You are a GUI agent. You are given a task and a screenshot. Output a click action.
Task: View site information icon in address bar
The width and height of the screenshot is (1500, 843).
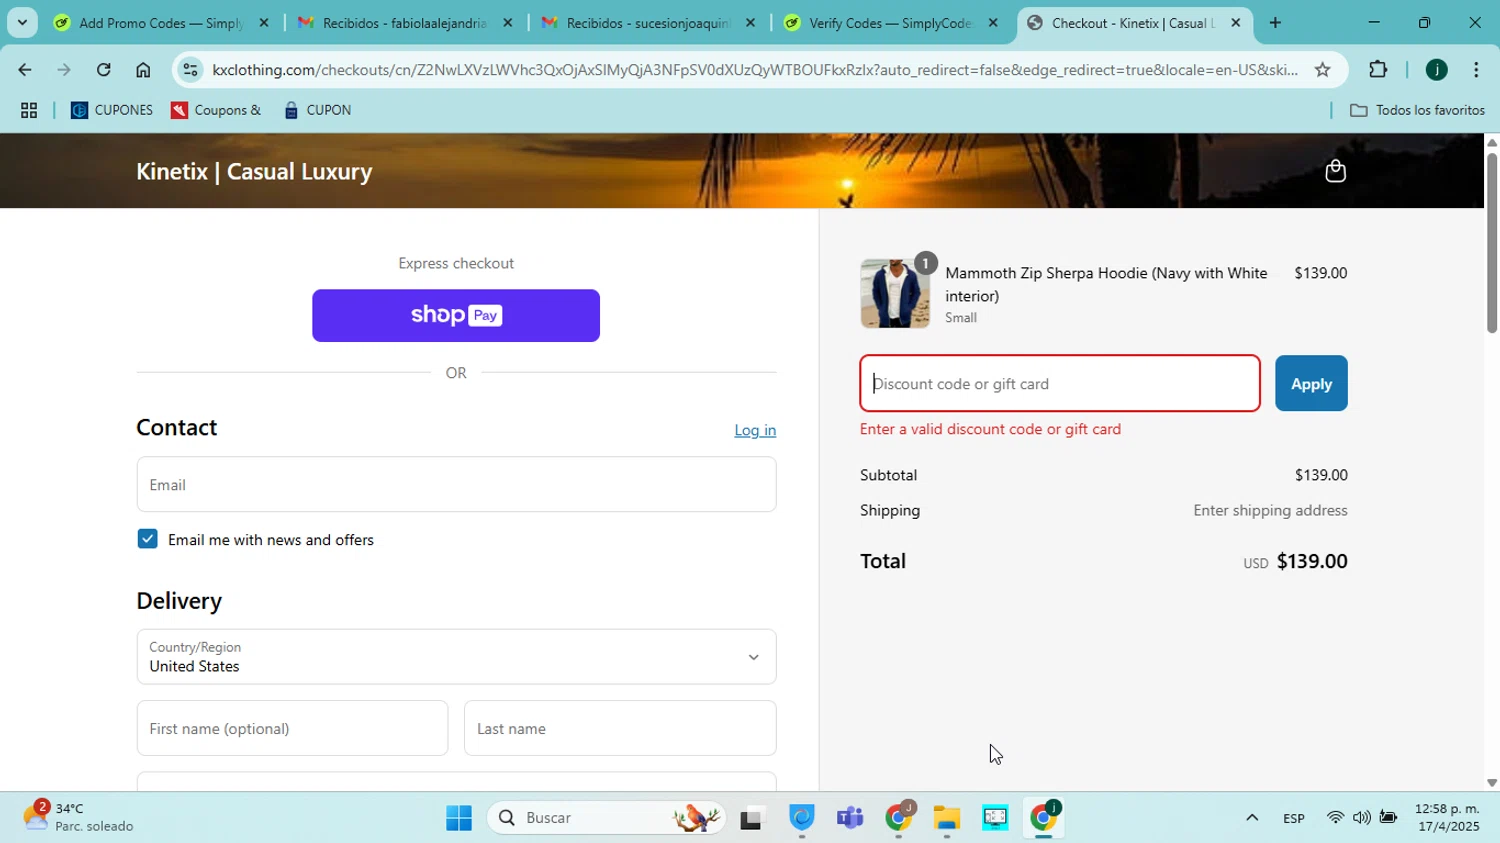190,70
